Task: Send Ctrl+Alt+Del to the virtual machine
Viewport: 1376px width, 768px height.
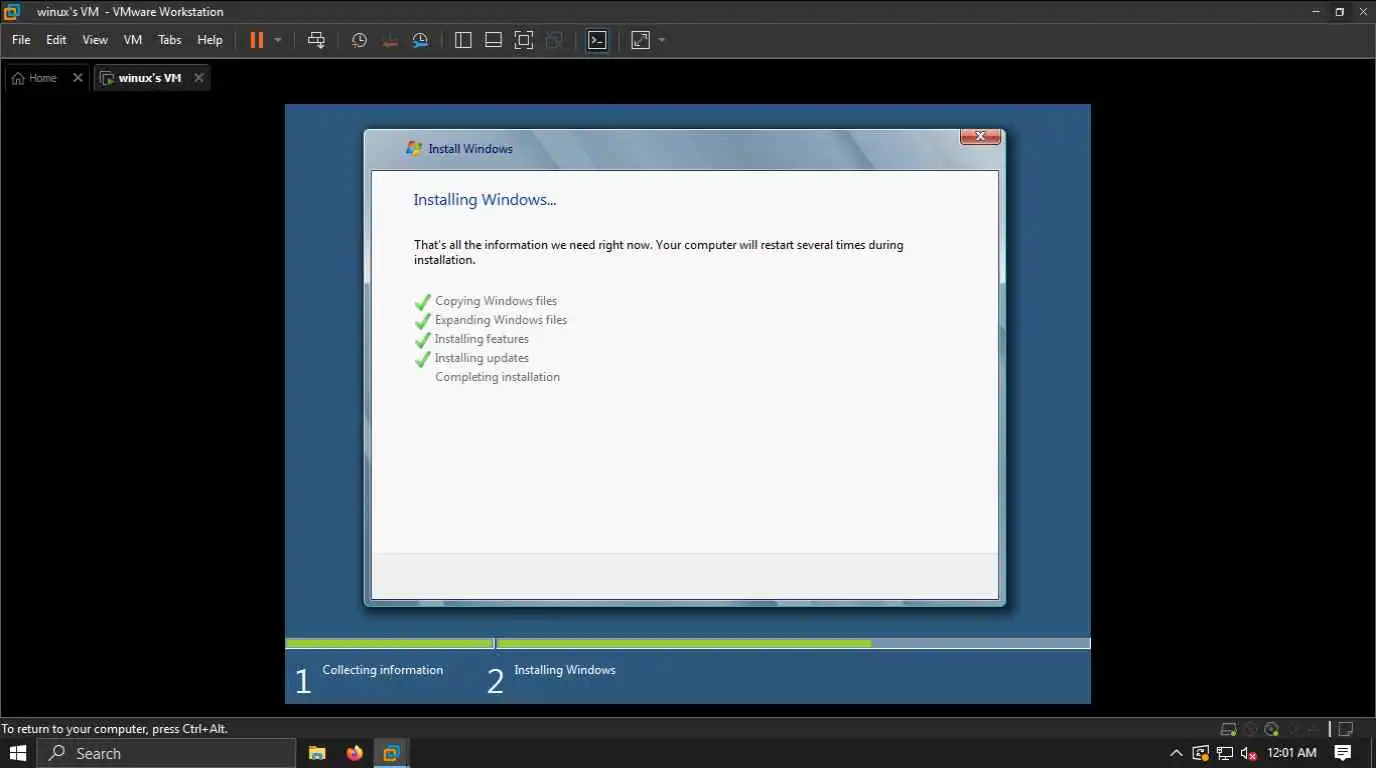Action: 316,40
